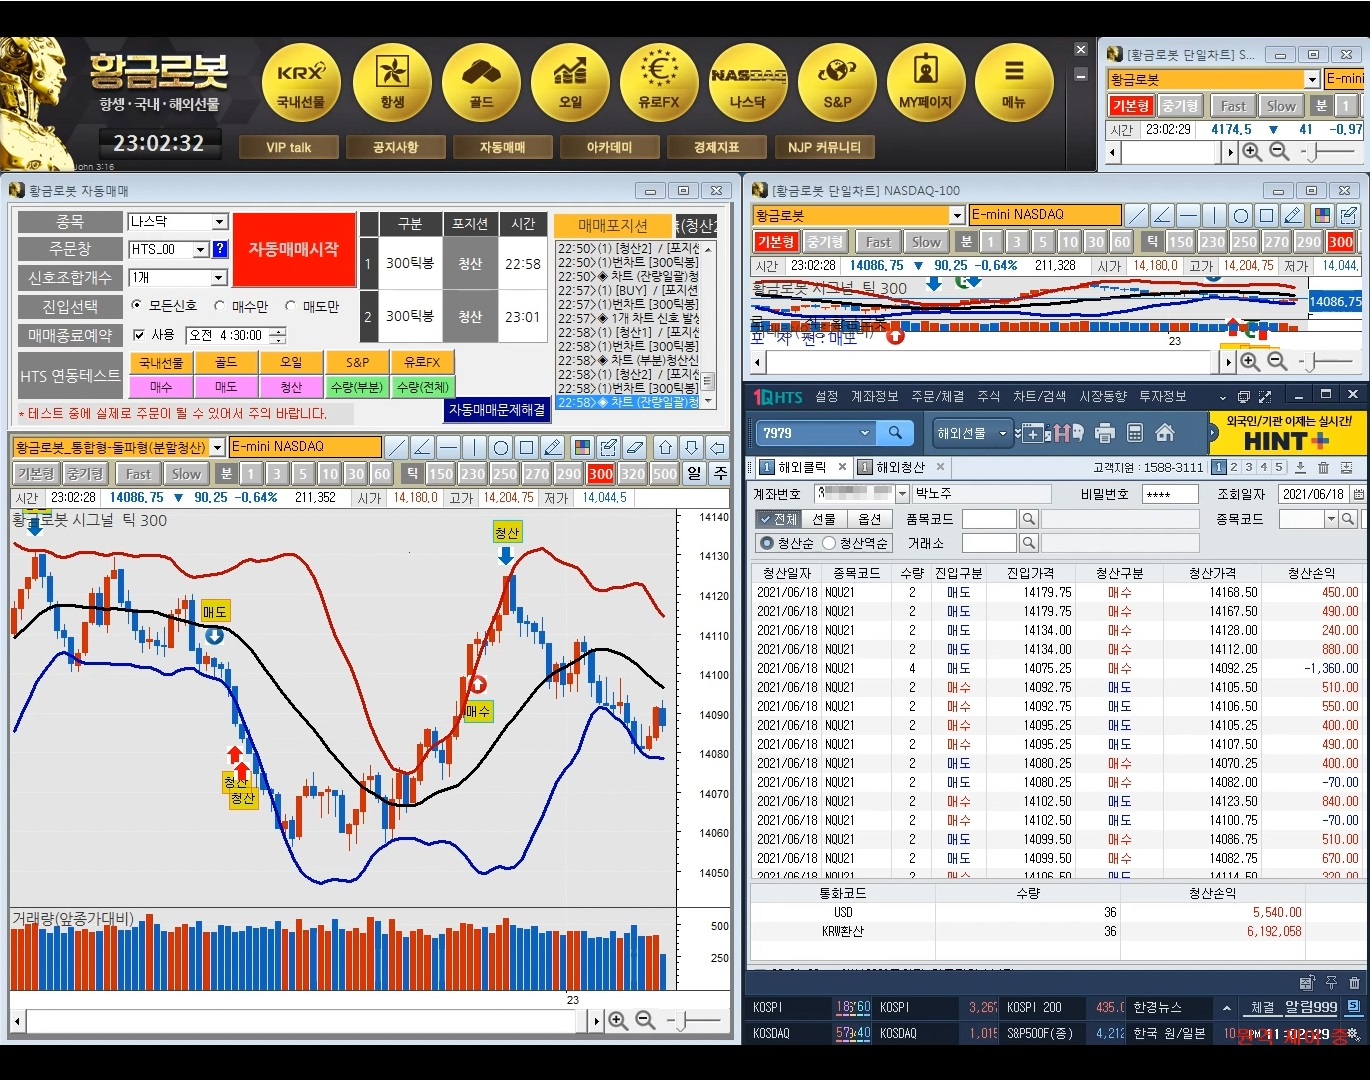Screen dimensions: 1372x1080
Task: Open 주문창 HTS_00 dropdown
Action: 200,249
